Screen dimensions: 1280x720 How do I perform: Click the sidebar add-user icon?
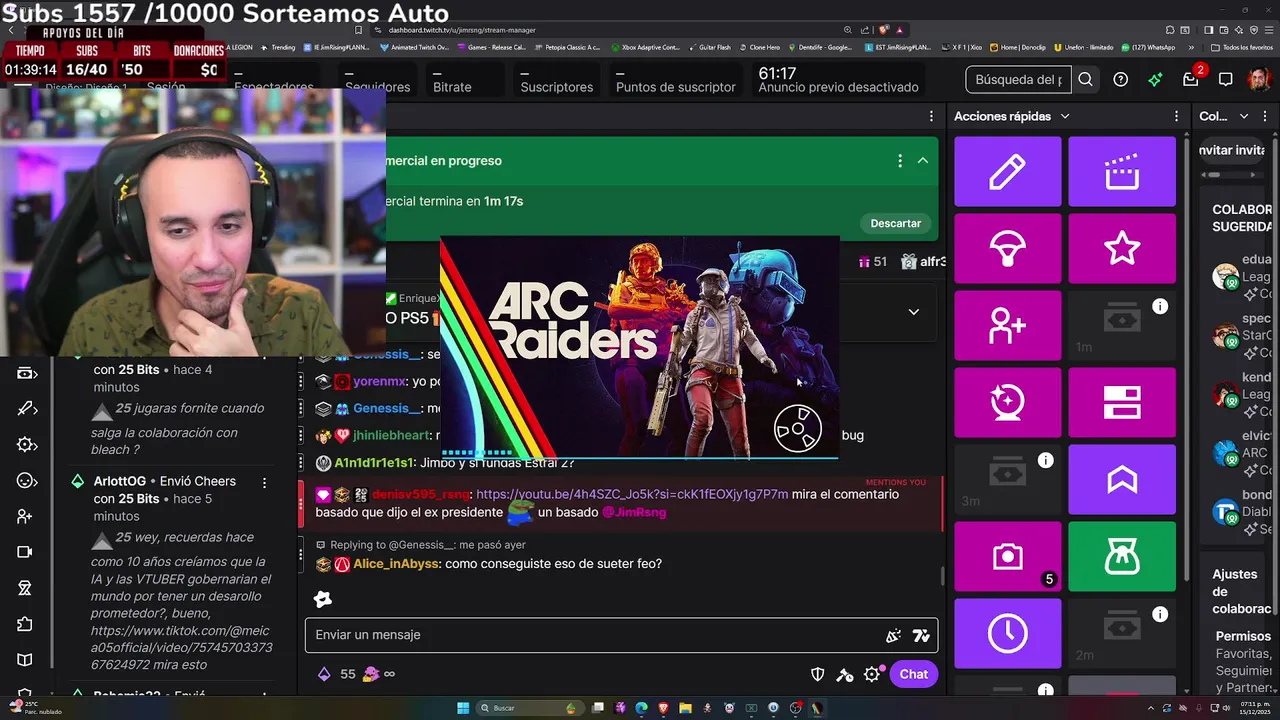click(25, 517)
